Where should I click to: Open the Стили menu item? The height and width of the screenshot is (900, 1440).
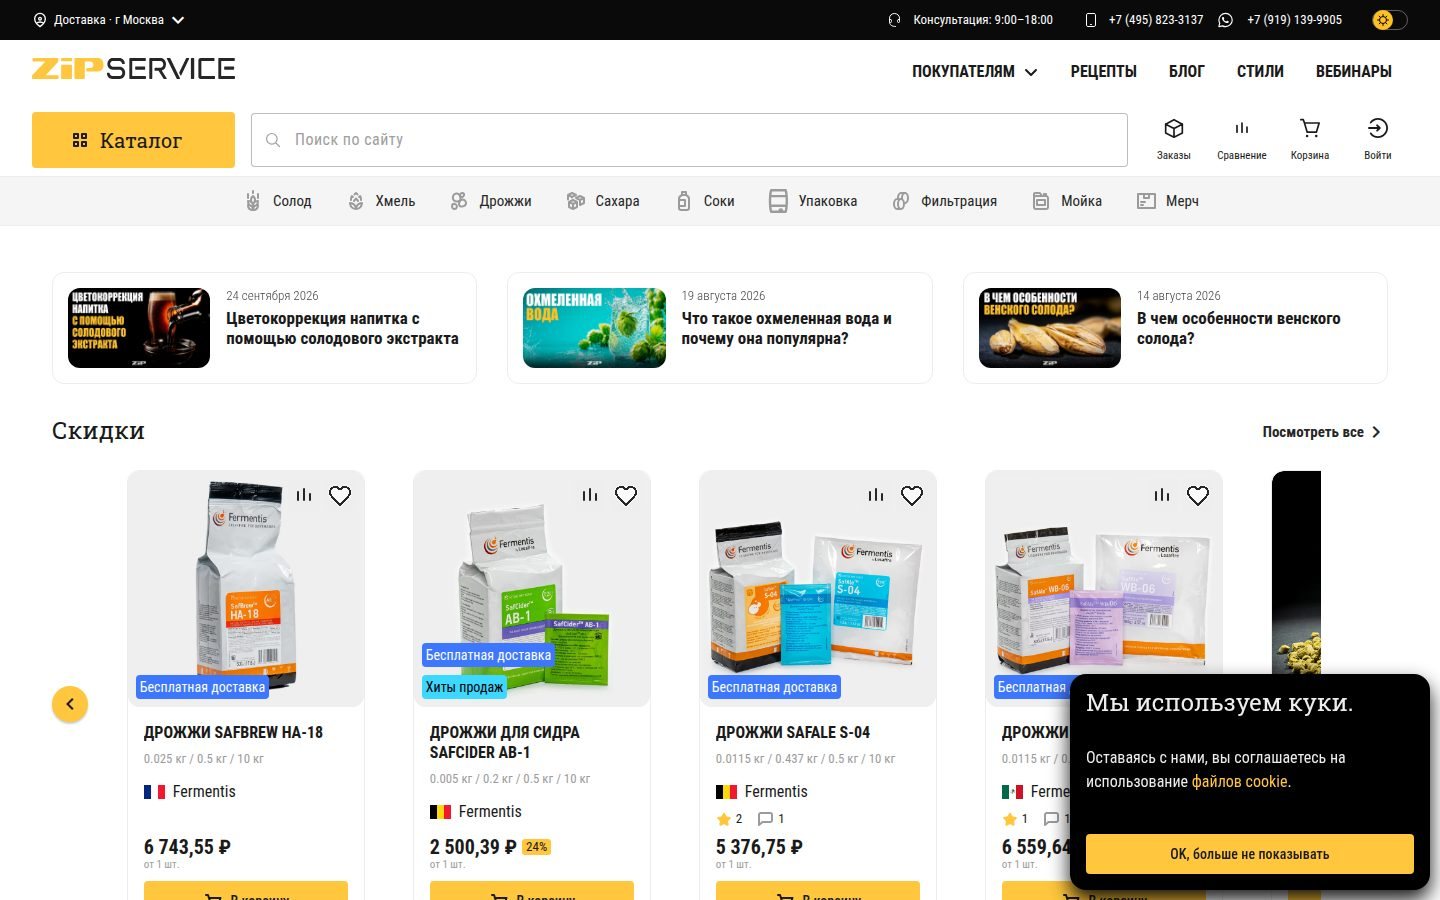(1260, 71)
